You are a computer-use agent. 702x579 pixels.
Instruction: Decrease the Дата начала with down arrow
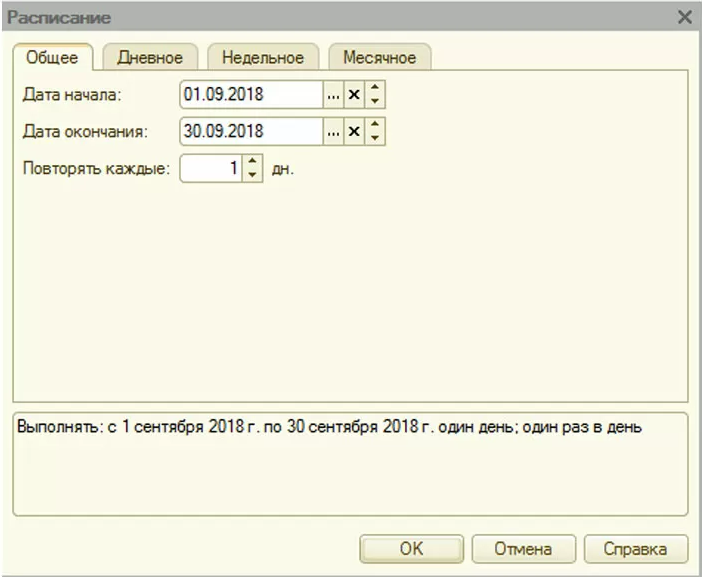tap(375, 101)
